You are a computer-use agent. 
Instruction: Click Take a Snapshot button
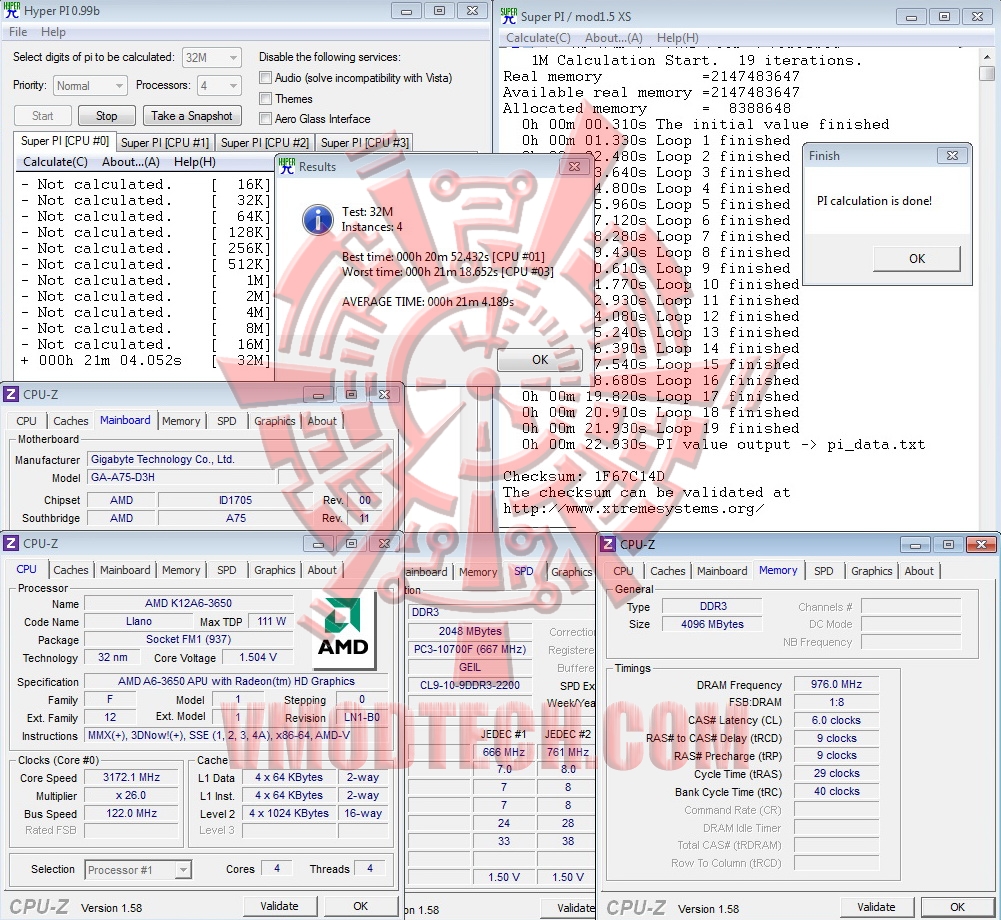click(x=192, y=116)
